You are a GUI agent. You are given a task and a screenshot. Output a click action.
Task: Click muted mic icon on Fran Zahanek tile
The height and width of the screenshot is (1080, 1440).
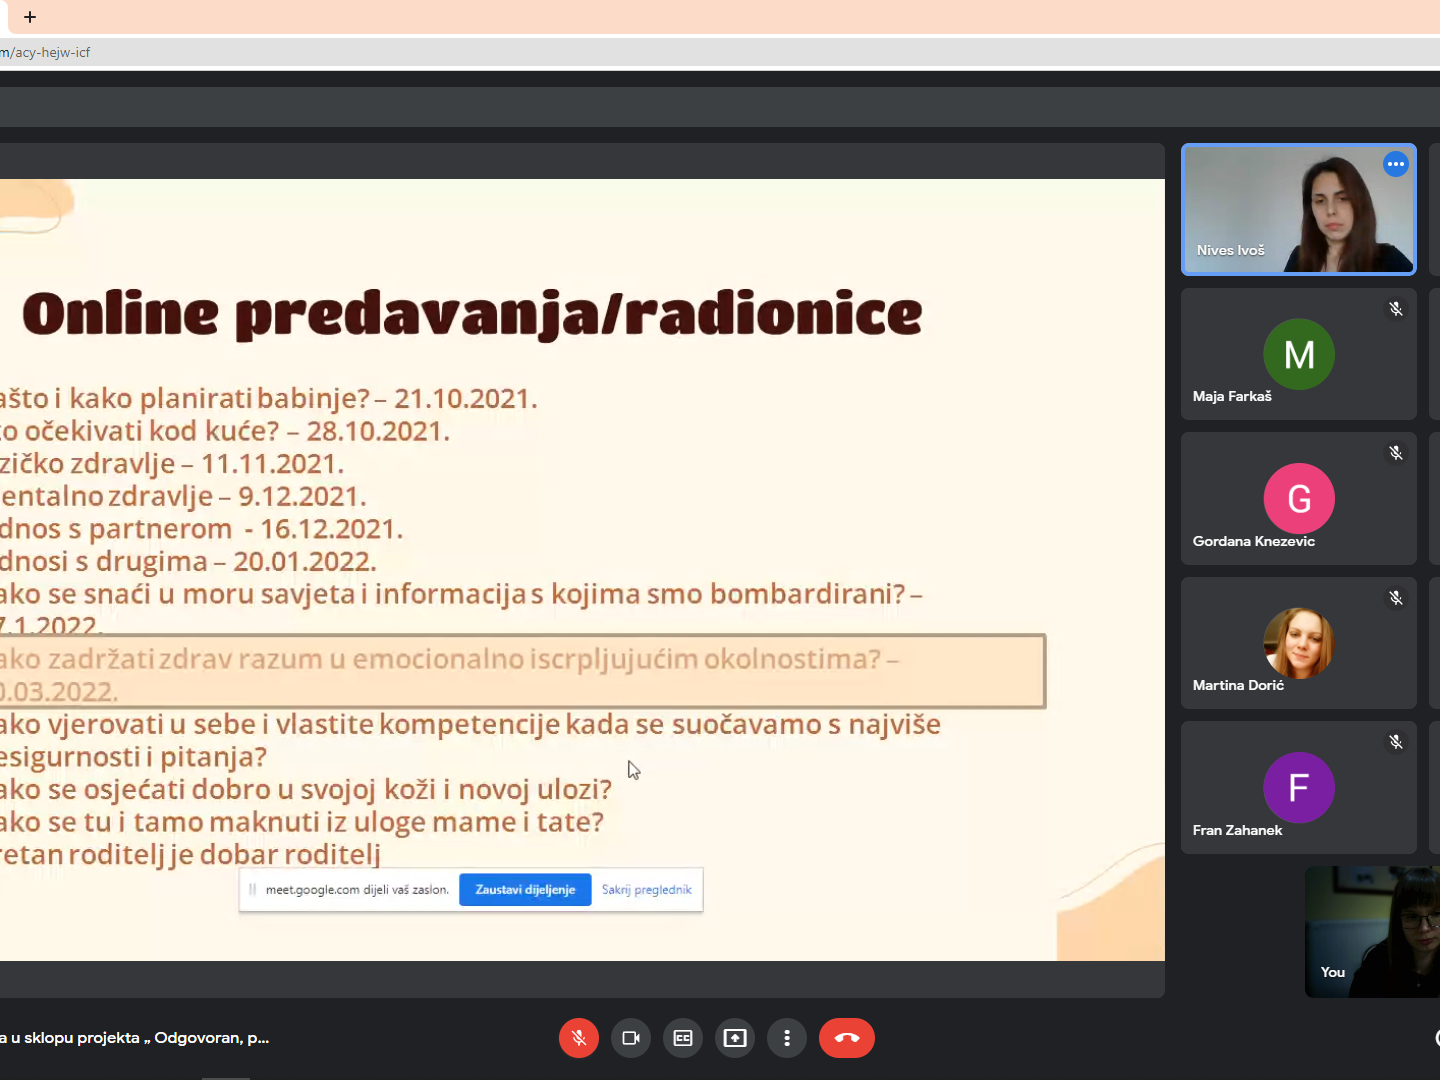(1396, 742)
